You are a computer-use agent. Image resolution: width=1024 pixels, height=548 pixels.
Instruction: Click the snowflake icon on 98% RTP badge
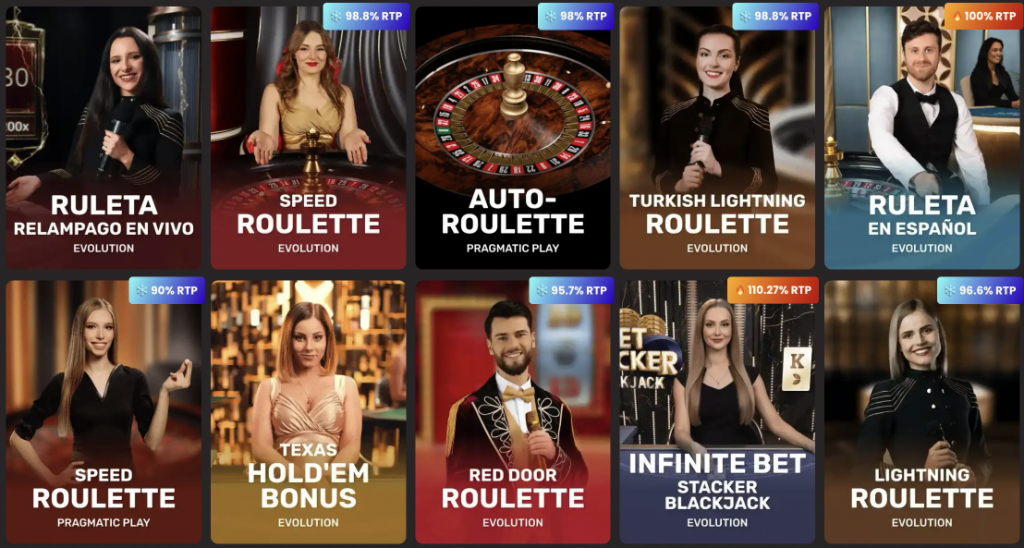(551, 16)
